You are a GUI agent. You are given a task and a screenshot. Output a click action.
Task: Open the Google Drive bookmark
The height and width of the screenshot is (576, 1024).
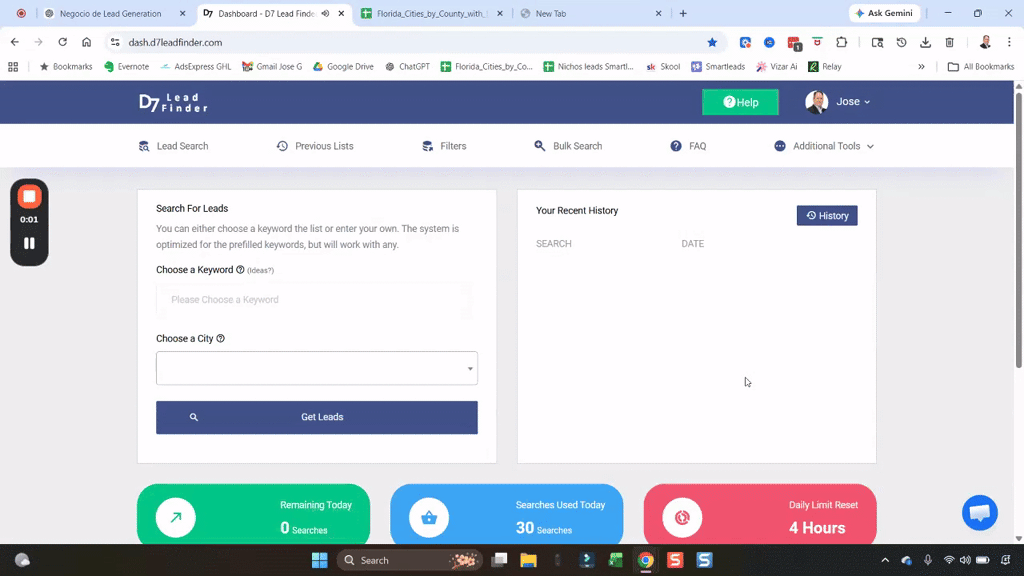pyautogui.click(x=344, y=67)
